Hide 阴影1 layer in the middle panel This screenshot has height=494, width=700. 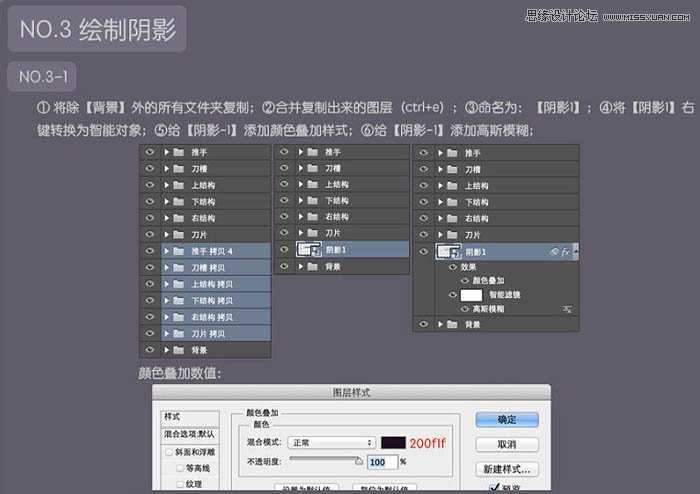(284, 249)
